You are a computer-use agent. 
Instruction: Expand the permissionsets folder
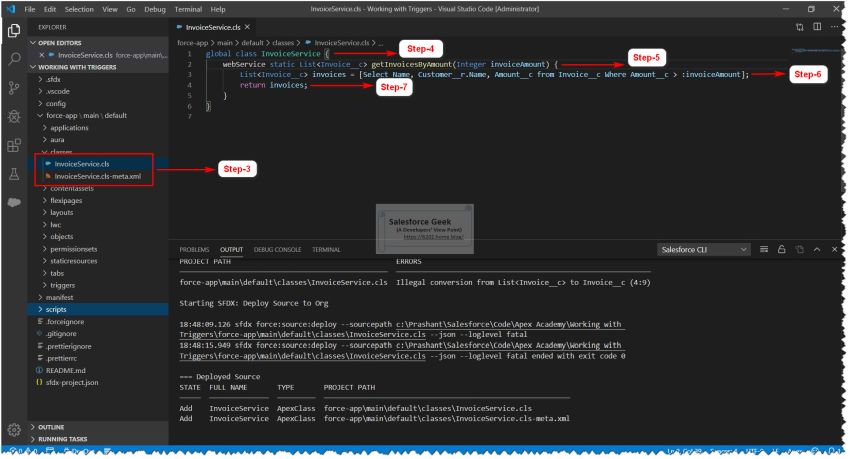click(73, 249)
